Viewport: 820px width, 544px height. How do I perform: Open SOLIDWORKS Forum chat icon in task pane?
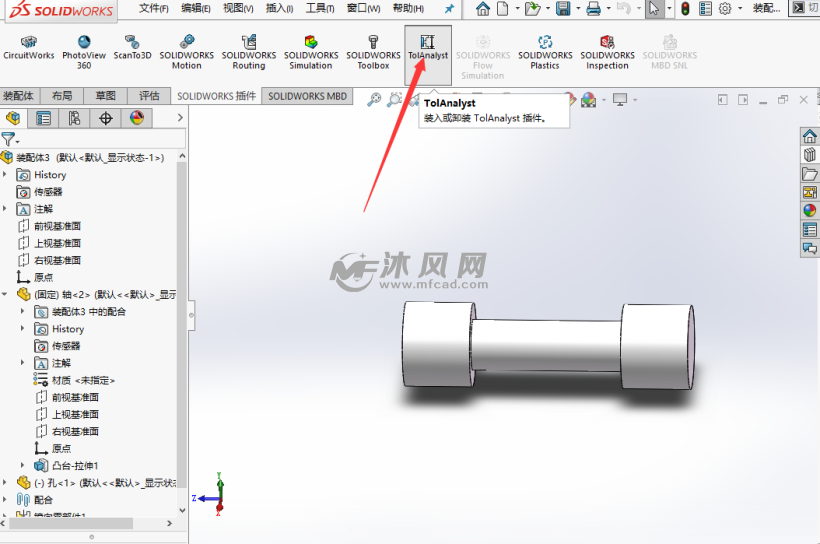tap(810, 248)
